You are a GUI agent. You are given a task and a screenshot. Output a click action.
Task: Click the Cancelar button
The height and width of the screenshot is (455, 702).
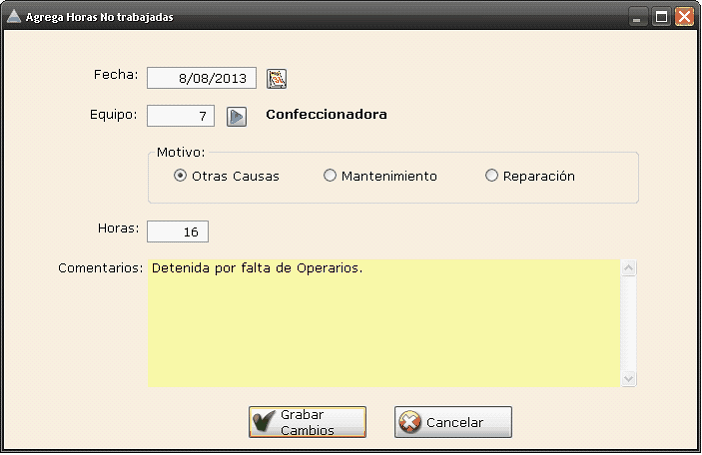pos(453,422)
